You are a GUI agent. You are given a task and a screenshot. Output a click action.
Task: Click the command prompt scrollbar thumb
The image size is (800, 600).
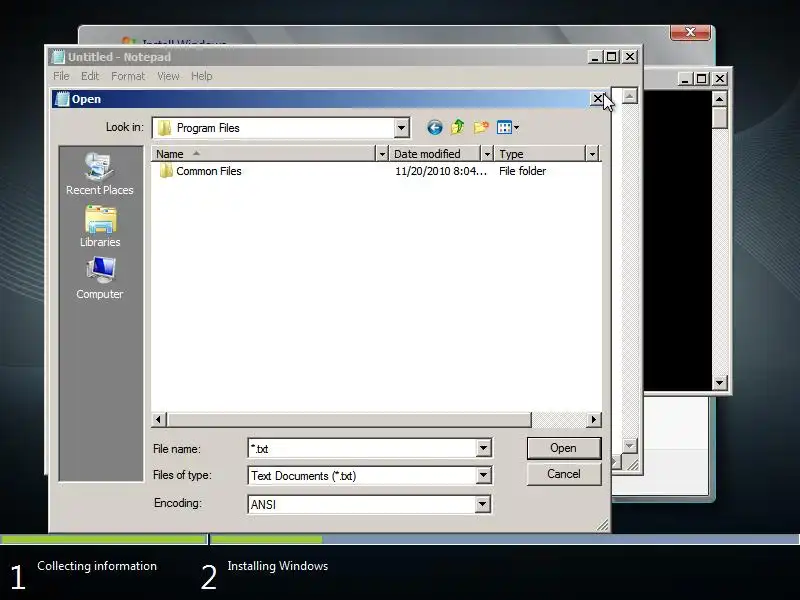pyautogui.click(x=719, y=117)
